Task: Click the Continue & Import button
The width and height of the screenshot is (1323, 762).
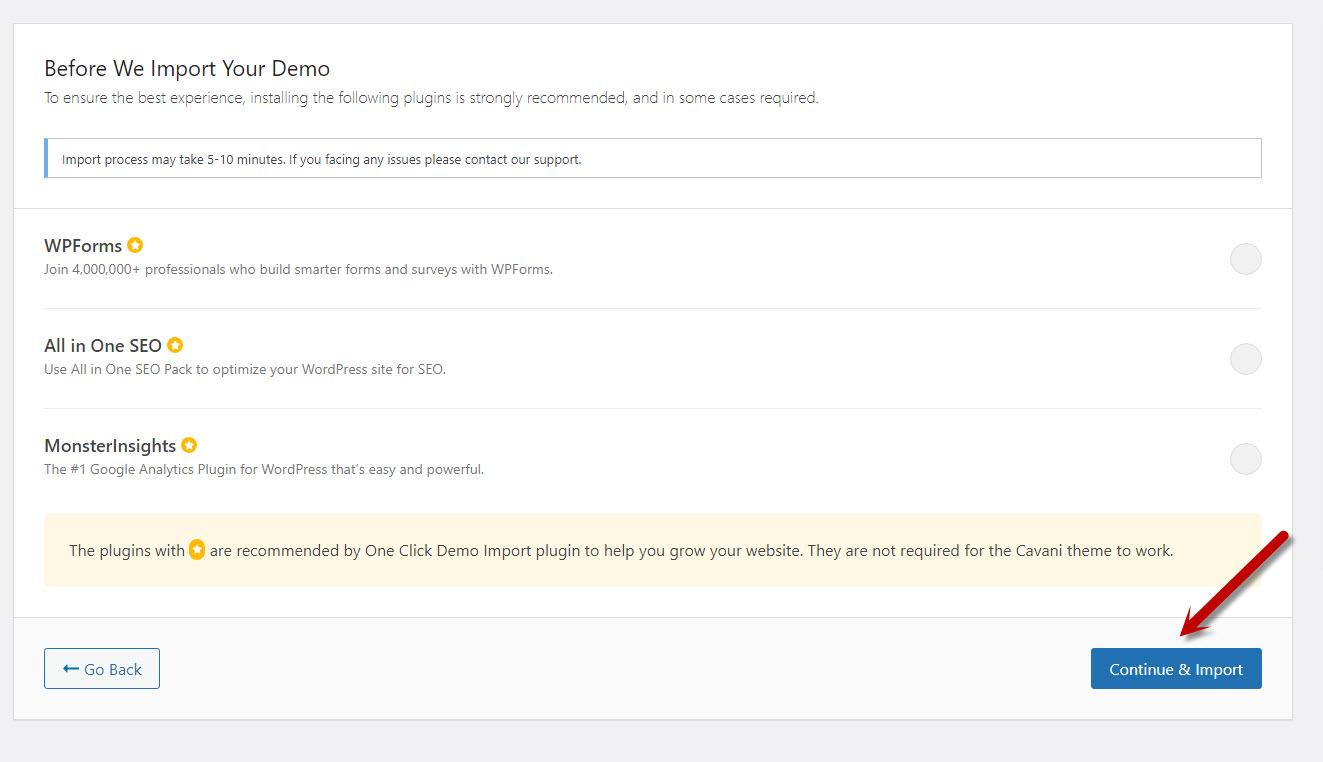Action: point(1176,669)
